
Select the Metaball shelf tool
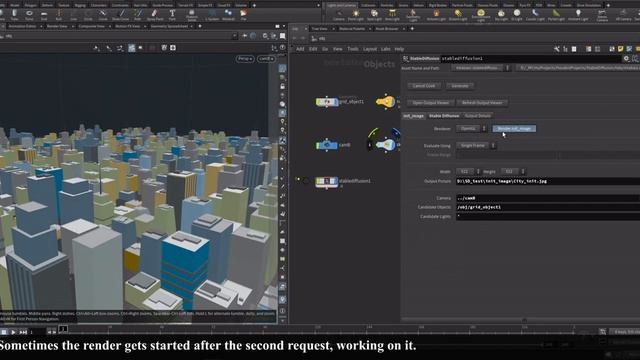point(228,15)
